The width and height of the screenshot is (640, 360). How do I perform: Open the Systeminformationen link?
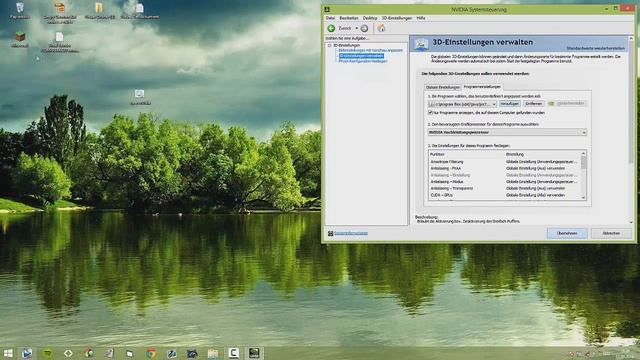pyautogui.click(x=351, y=233)
